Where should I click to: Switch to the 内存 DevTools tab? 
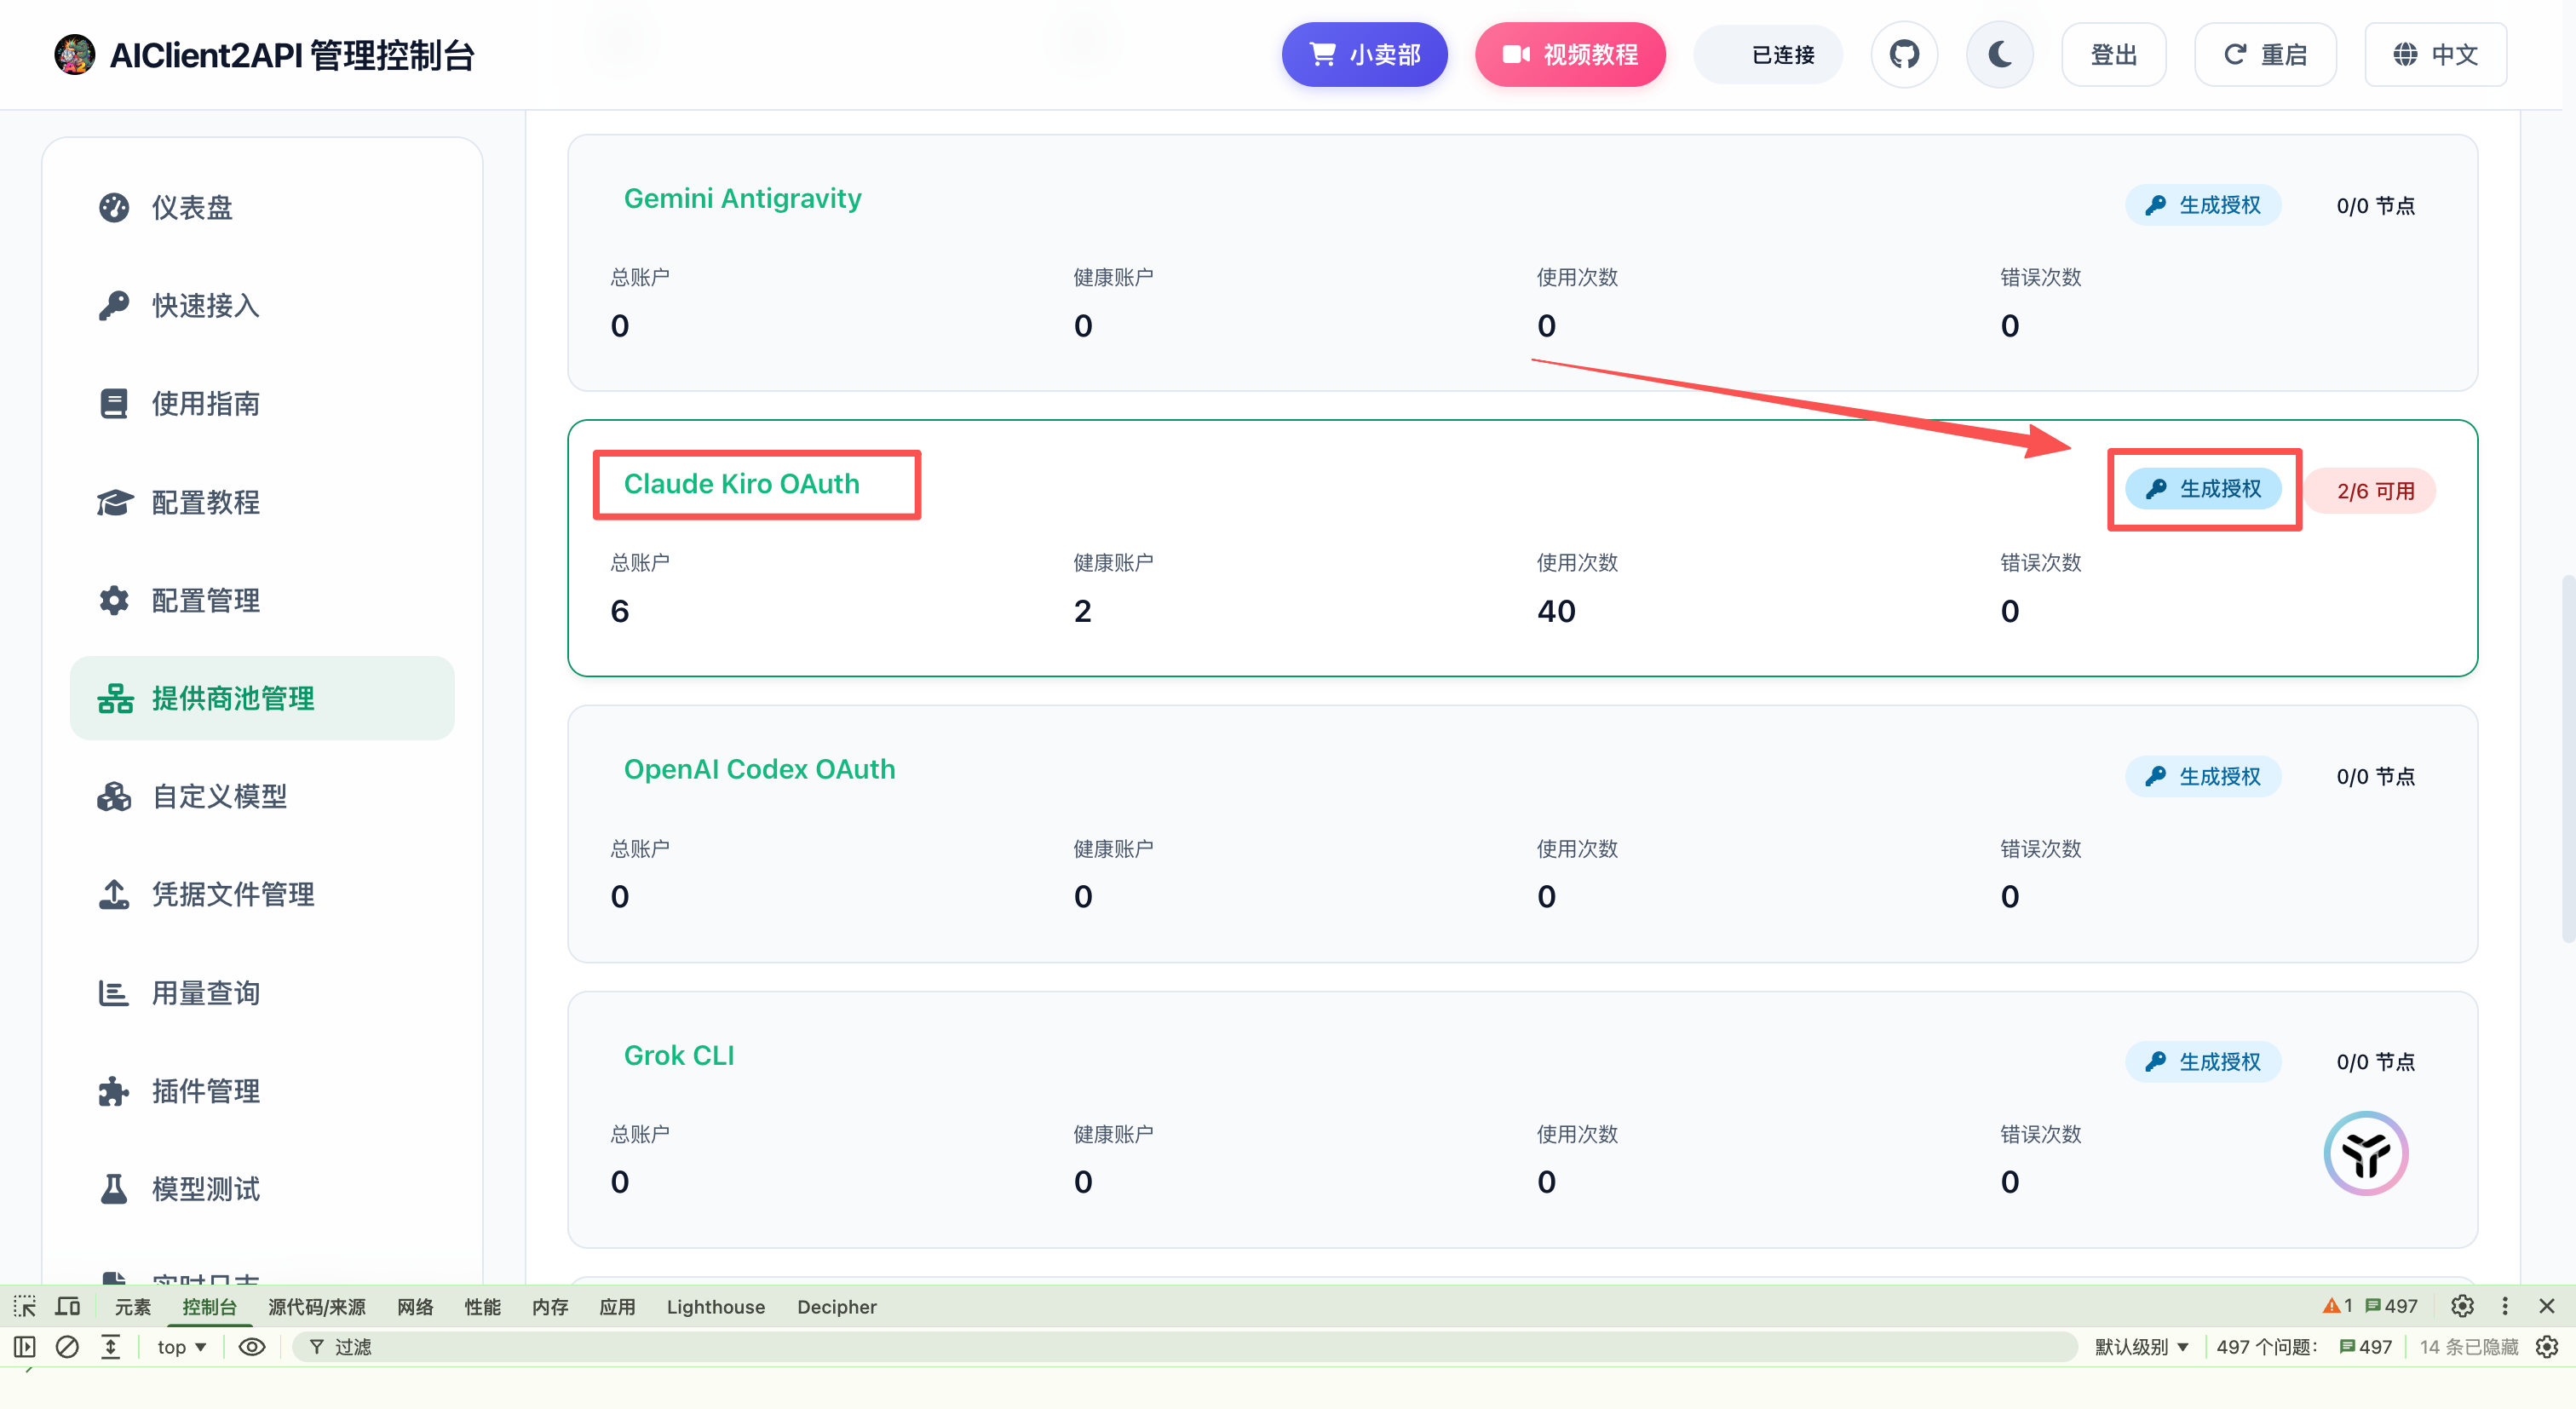(x=550, y=1307)
